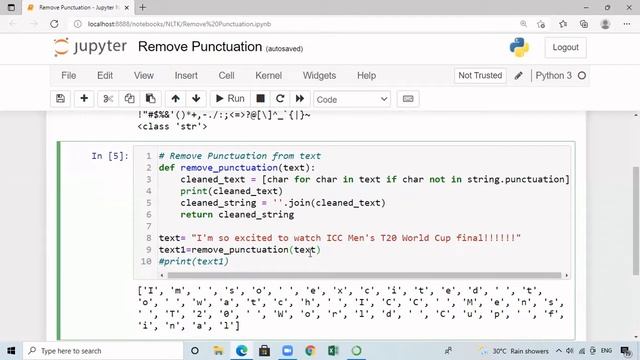Click the page vertical scrollbar
Screen dimensions: 640x360
coord(636,220)
